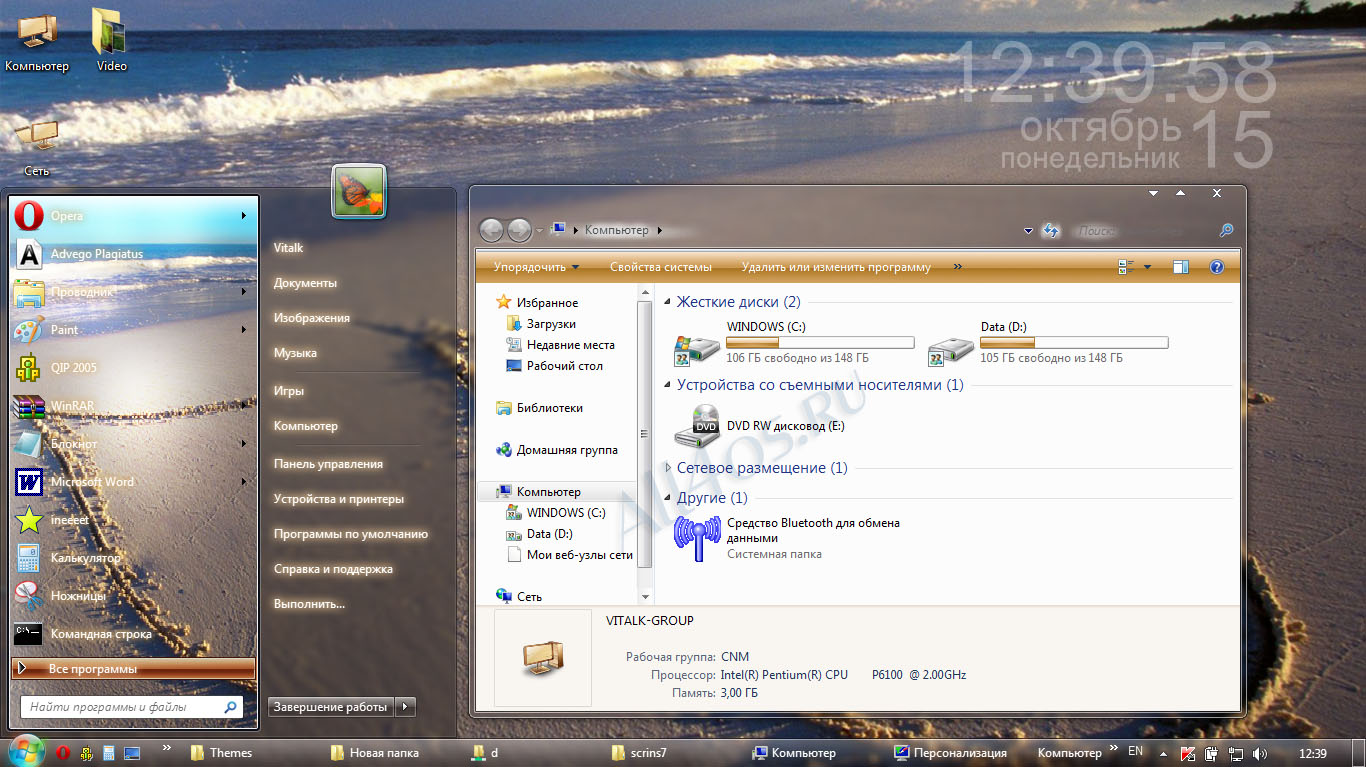Viewport: 1366px width, 767px height.
Task: Click Удалить или изменить программу
Action: (x=836, y=267)
